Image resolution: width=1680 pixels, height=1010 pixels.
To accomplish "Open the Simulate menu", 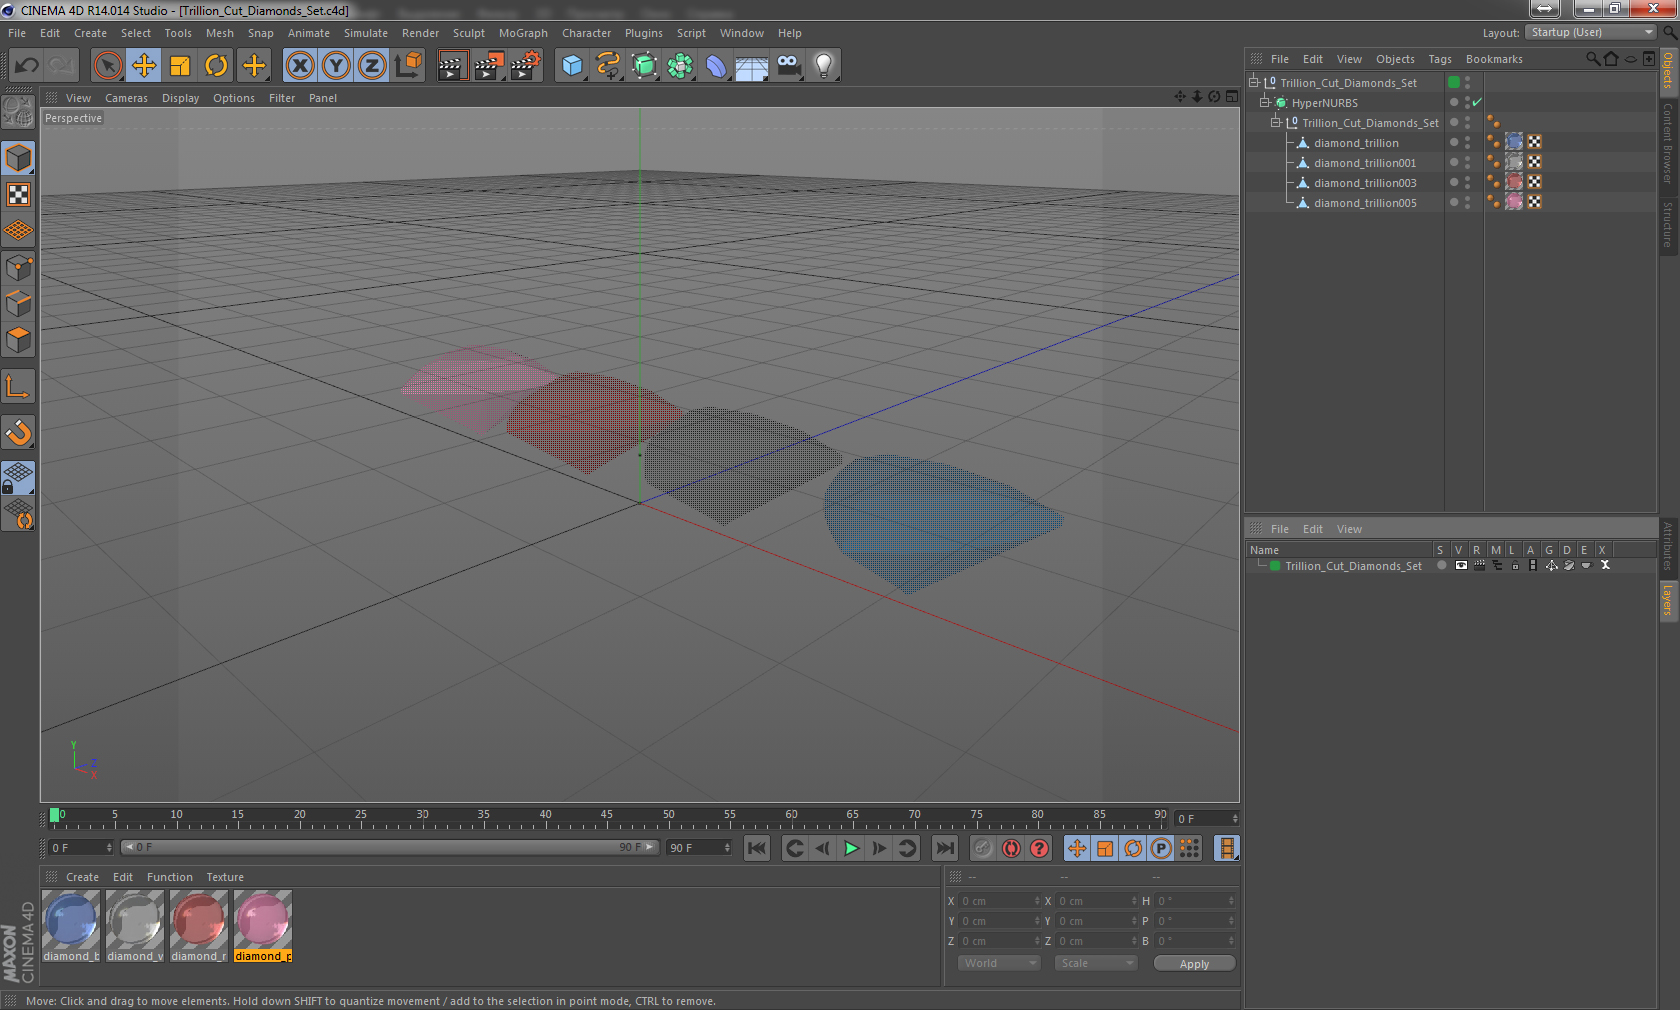I will pyautogui.click(x=366, y=33).
